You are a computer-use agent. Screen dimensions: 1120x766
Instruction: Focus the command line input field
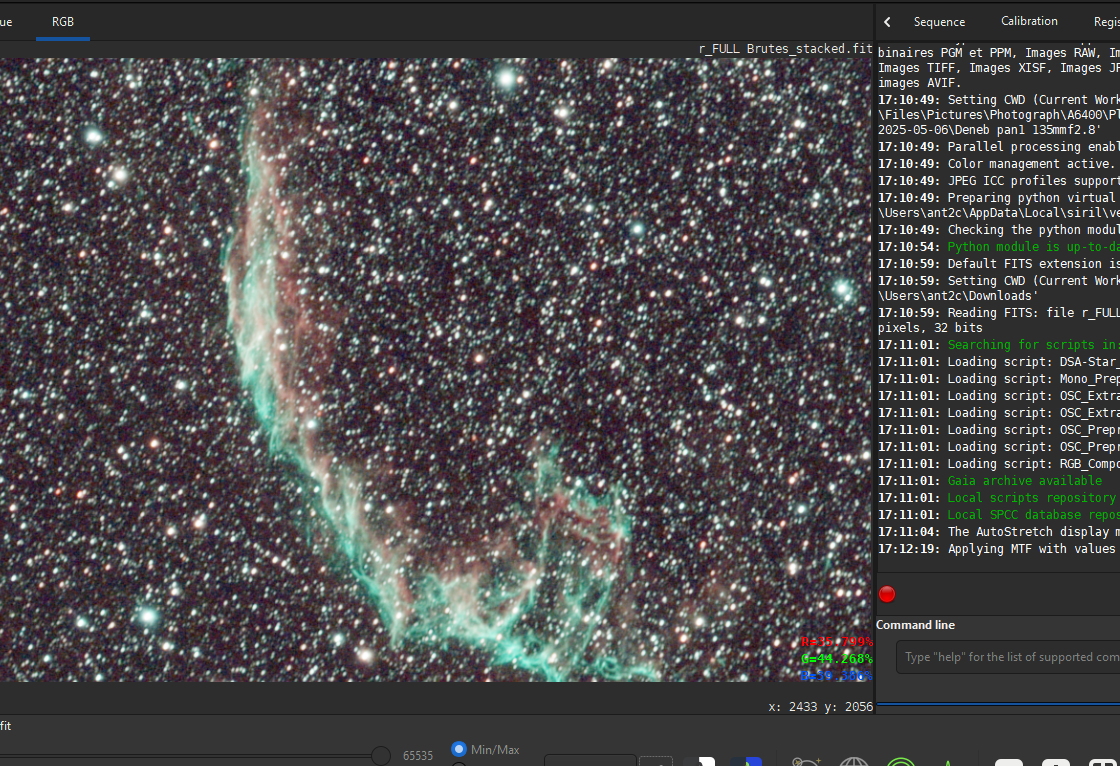(x=1008, y=657)
